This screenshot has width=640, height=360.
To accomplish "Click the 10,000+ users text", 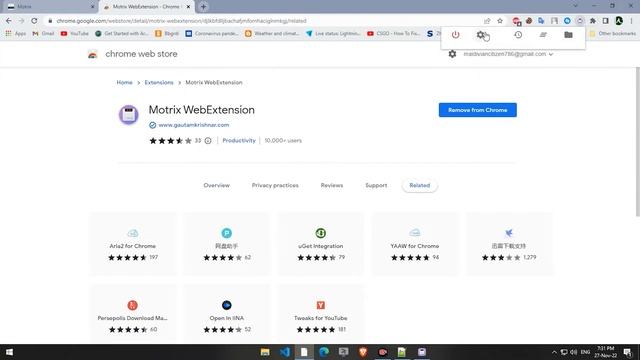I will tap(283, 140).
